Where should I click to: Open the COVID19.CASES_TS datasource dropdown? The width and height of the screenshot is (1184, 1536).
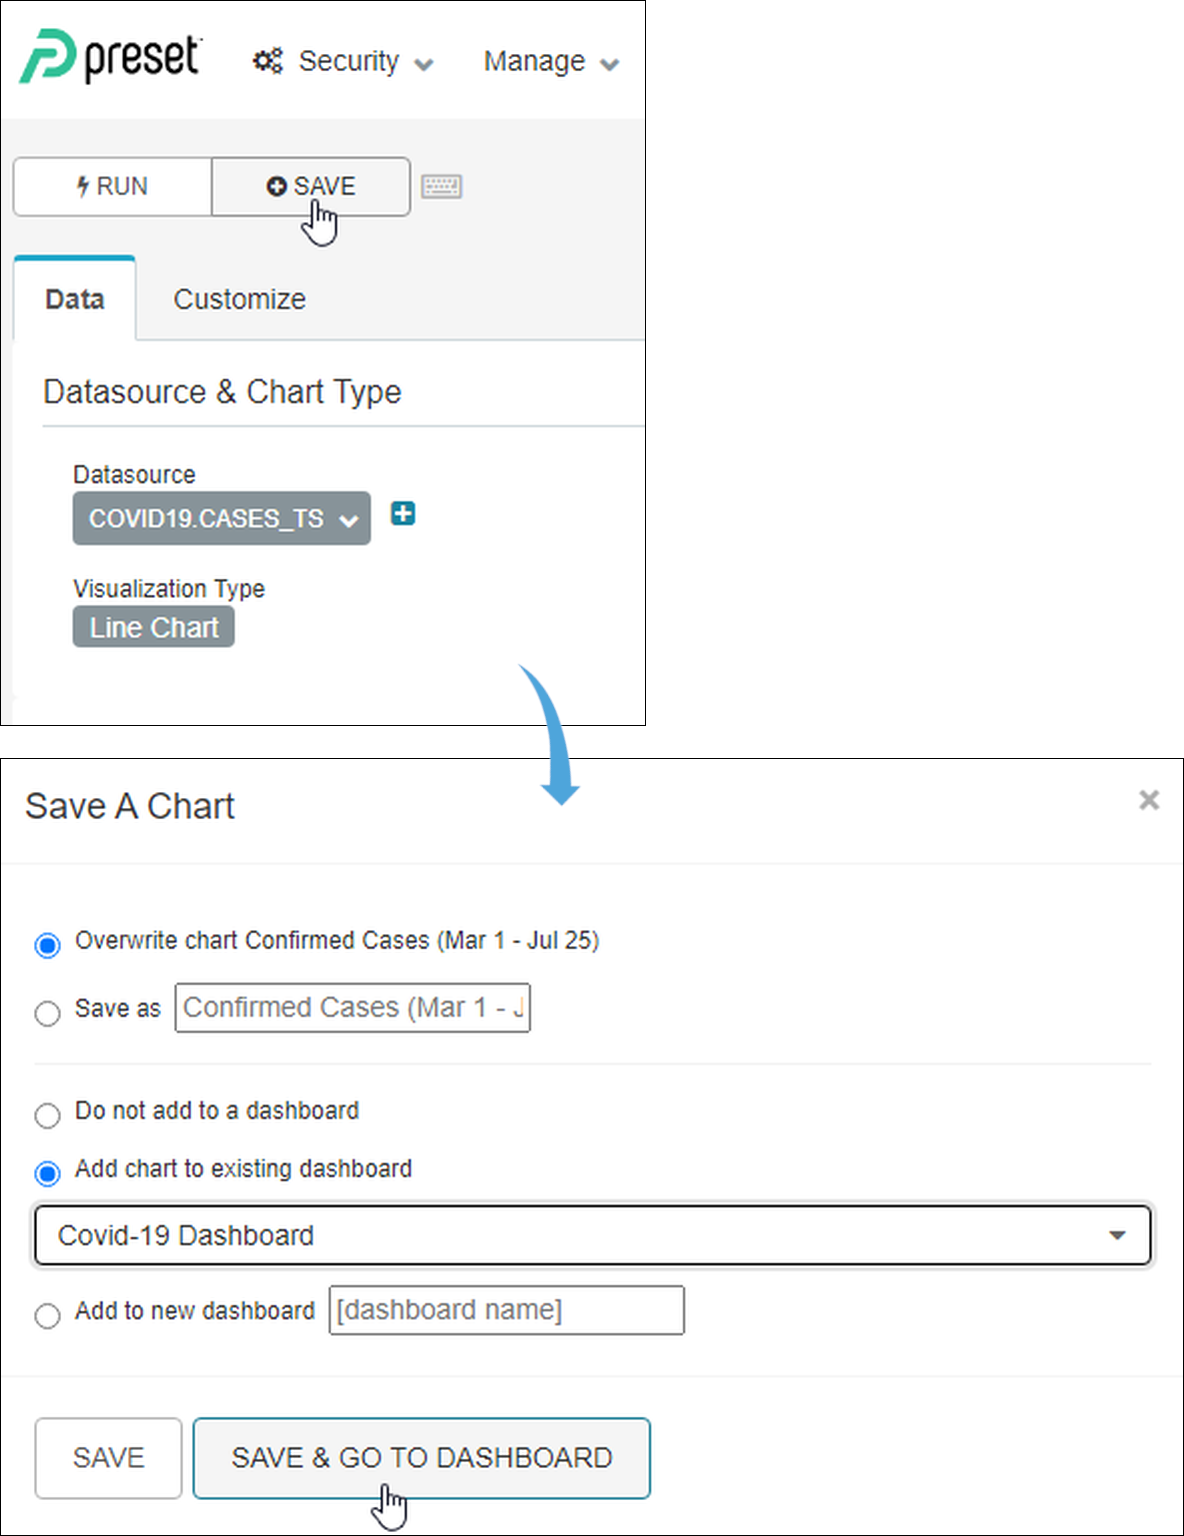tap(221, 518)
